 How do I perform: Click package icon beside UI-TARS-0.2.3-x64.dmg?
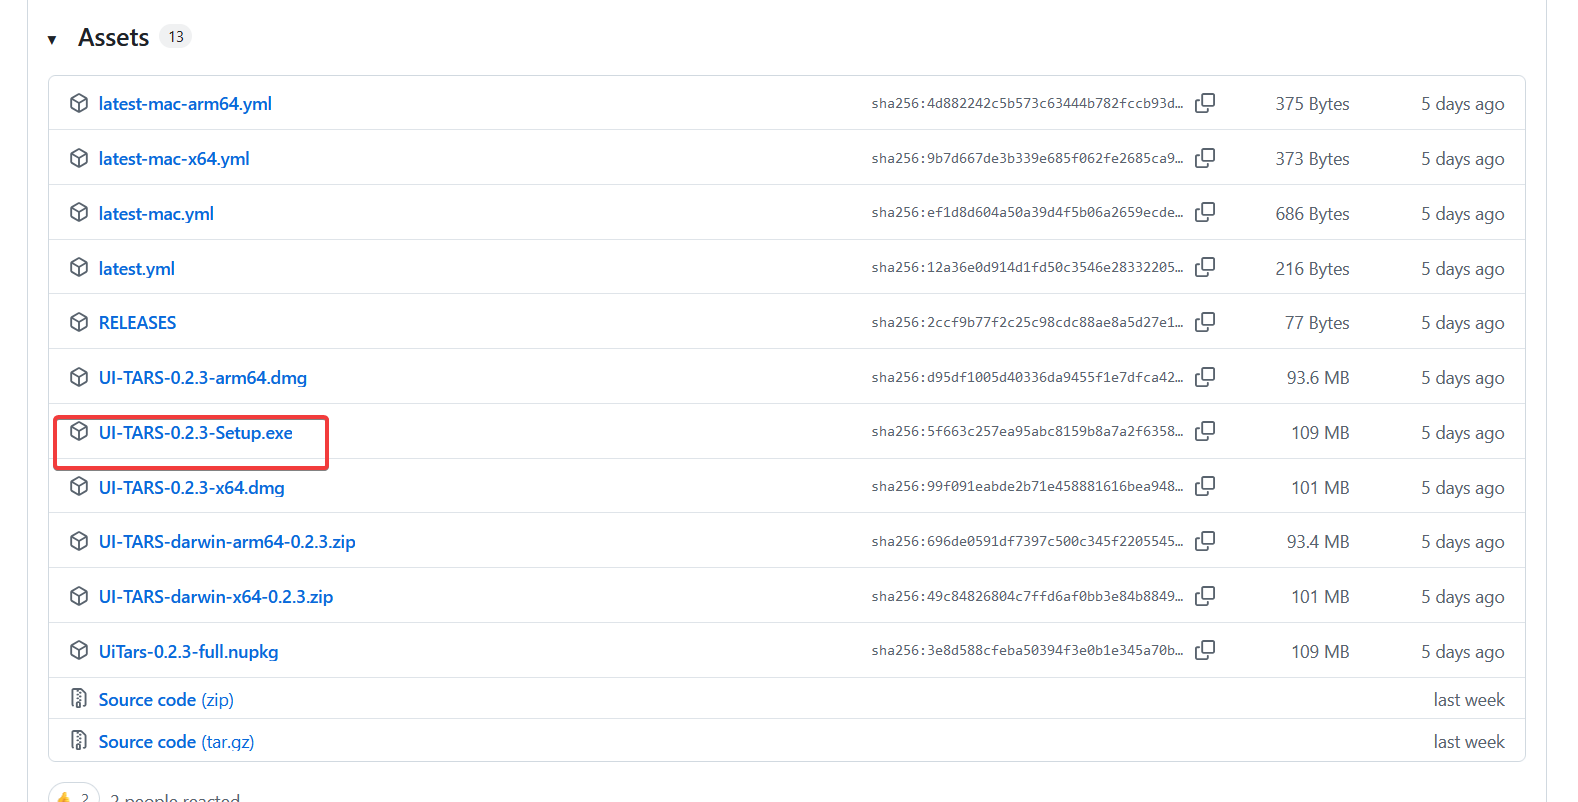tap(79, 486)
